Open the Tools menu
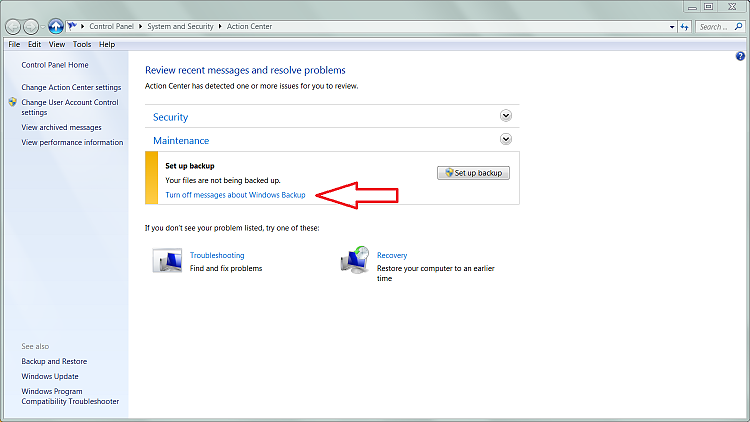Image resolution: width=750 pixels, height=422 pixels. pyautogui.click(x=82, y=44)
